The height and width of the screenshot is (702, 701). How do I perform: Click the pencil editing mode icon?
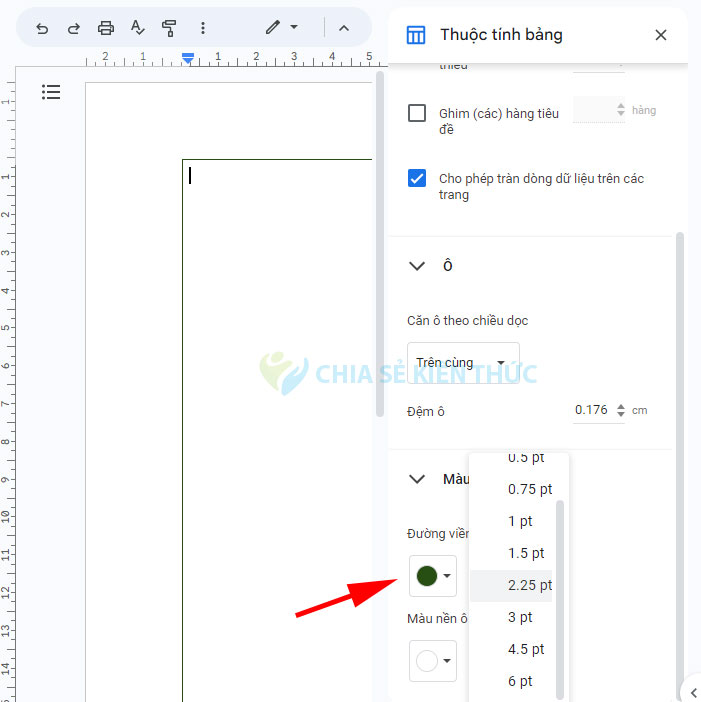click(x=273, y=27)
